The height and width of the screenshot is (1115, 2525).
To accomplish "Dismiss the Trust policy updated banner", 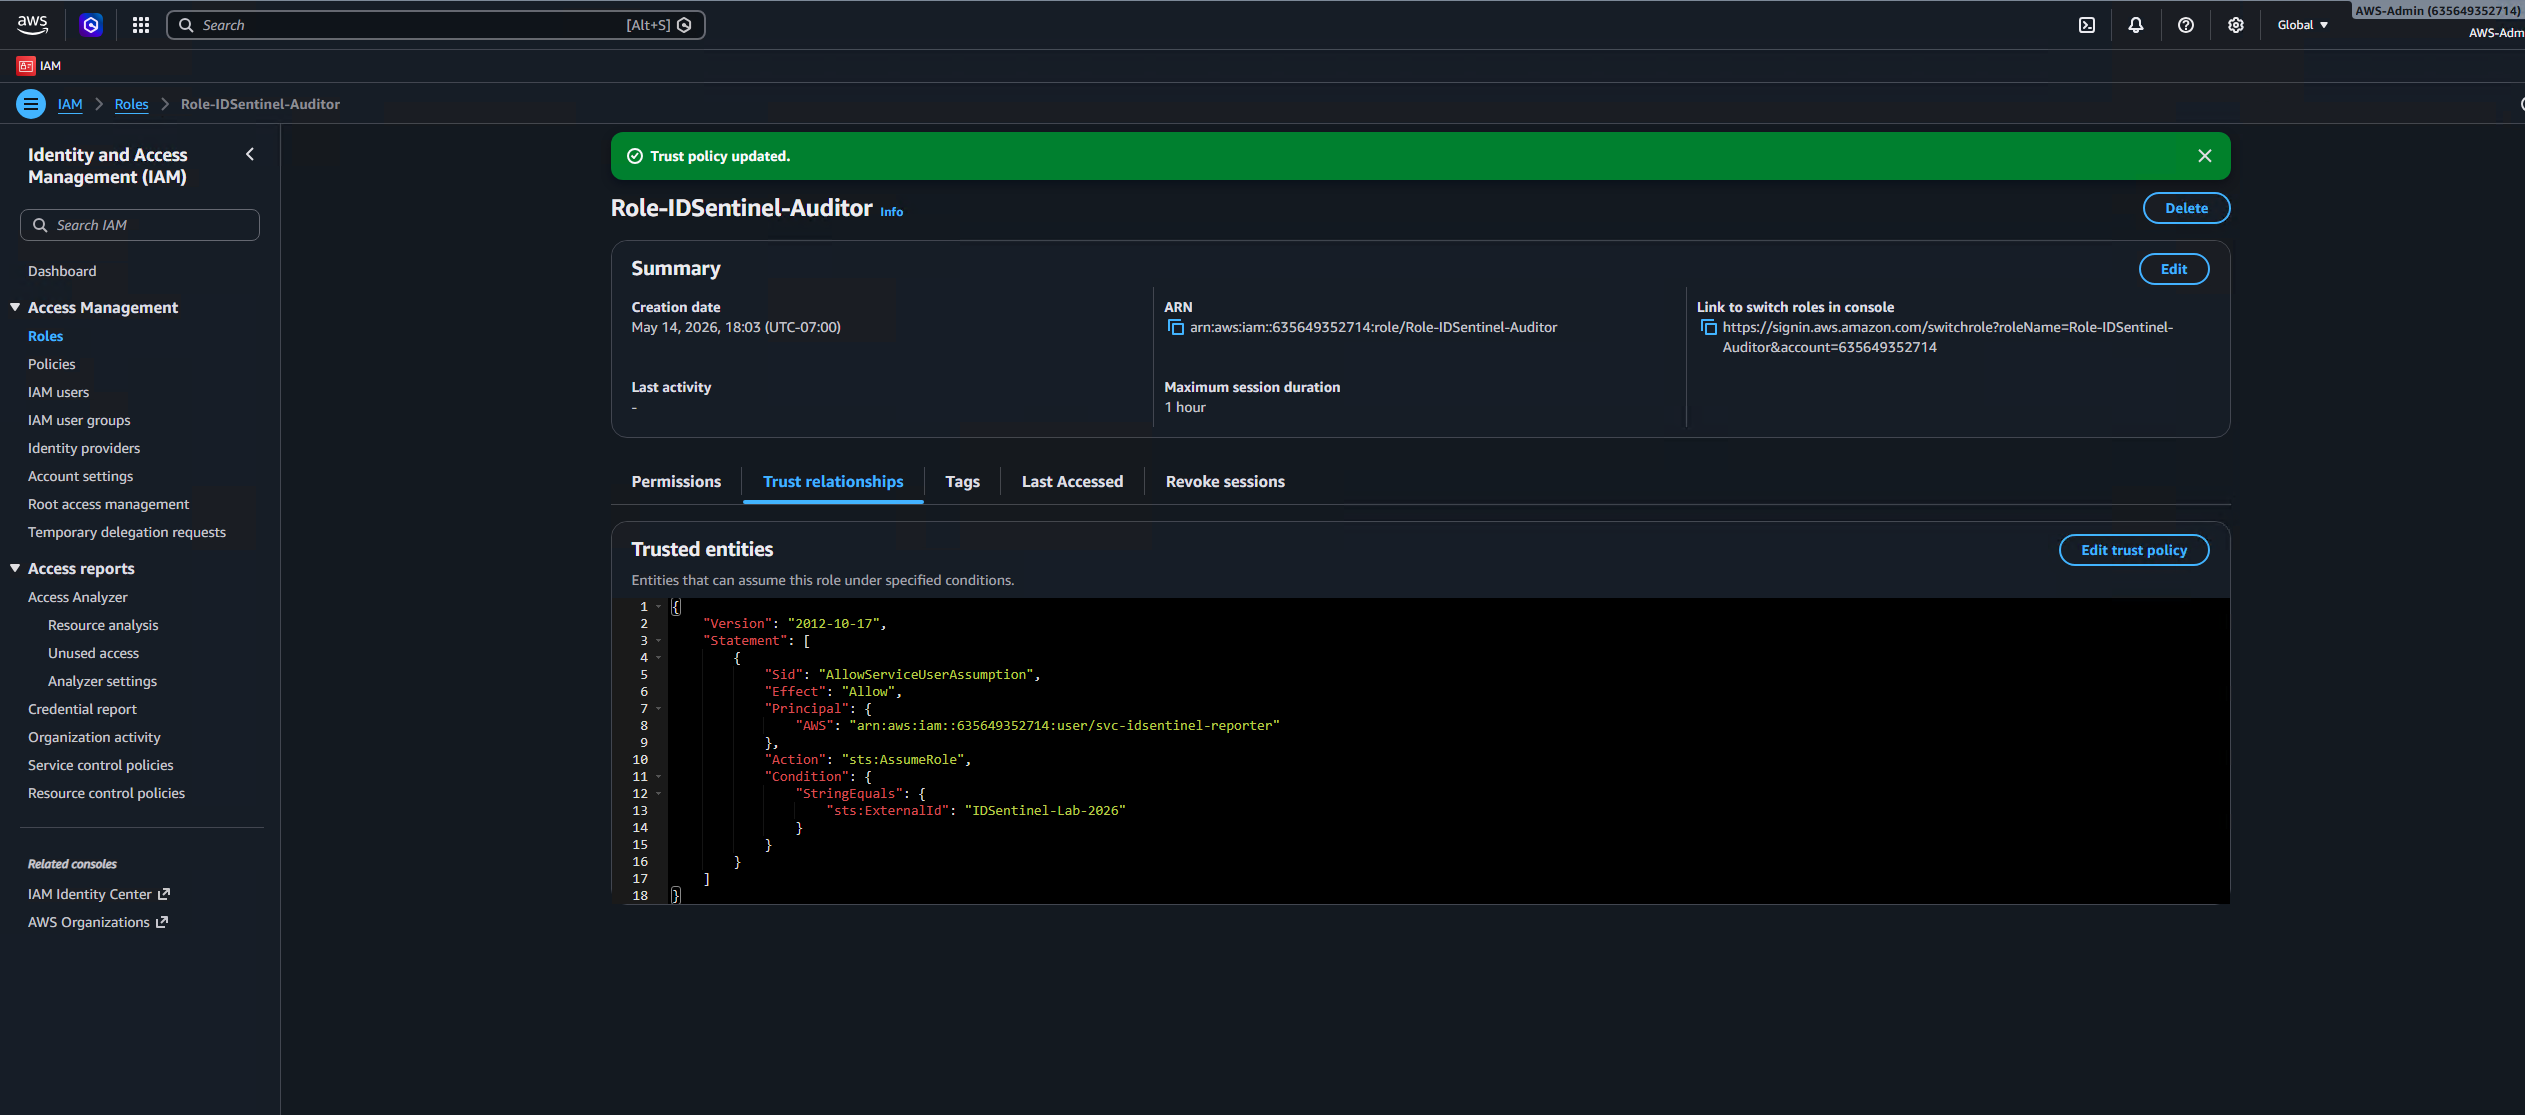I will 2204,156.
